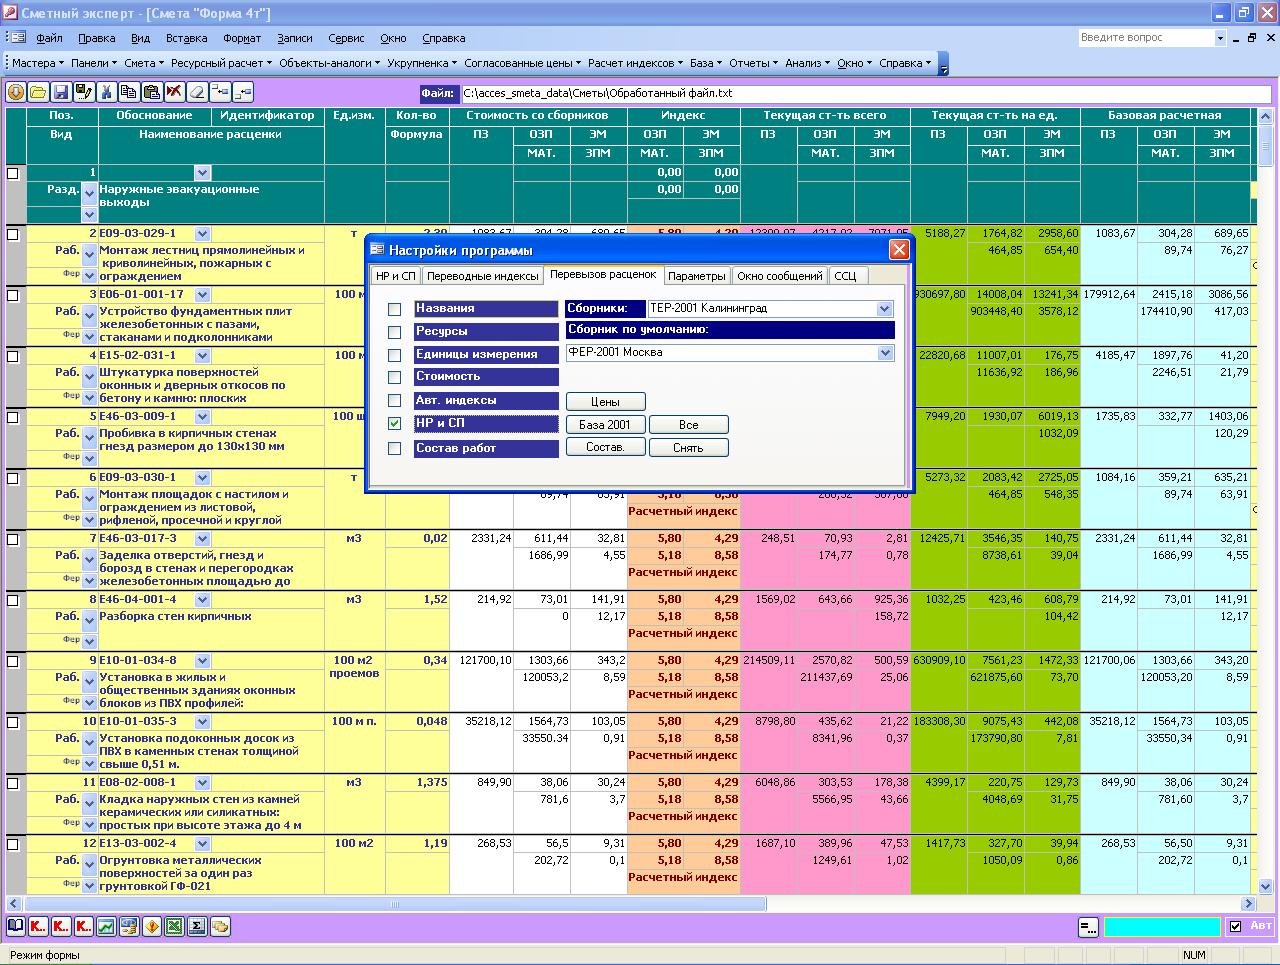The image size is (1280, 965).
Task: Click the red X delete icon
Action: point(174,92)
